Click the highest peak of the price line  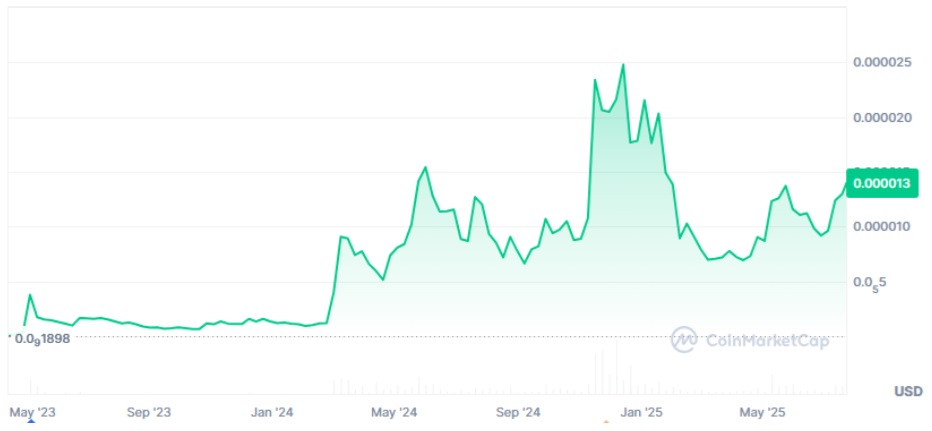[623, 65]
